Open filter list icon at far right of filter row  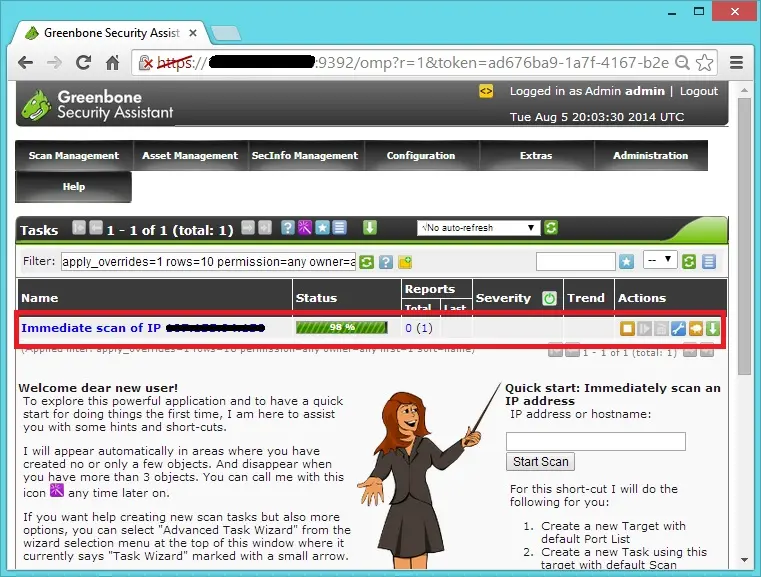tap(709, 262)
